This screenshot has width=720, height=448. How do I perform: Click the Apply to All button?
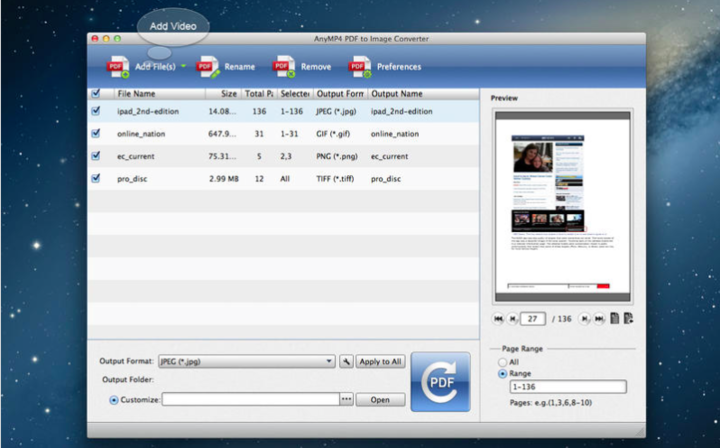pos(380,362)
